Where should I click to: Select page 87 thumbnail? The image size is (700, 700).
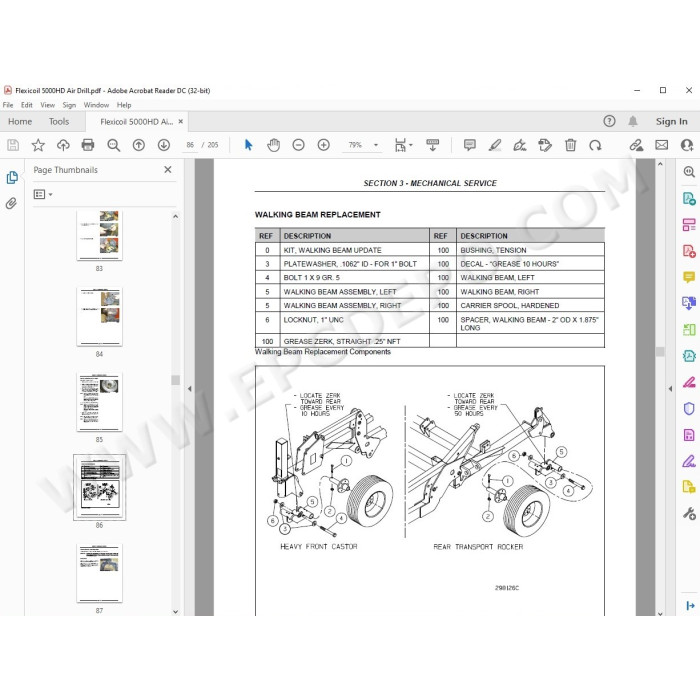point(99,573)
